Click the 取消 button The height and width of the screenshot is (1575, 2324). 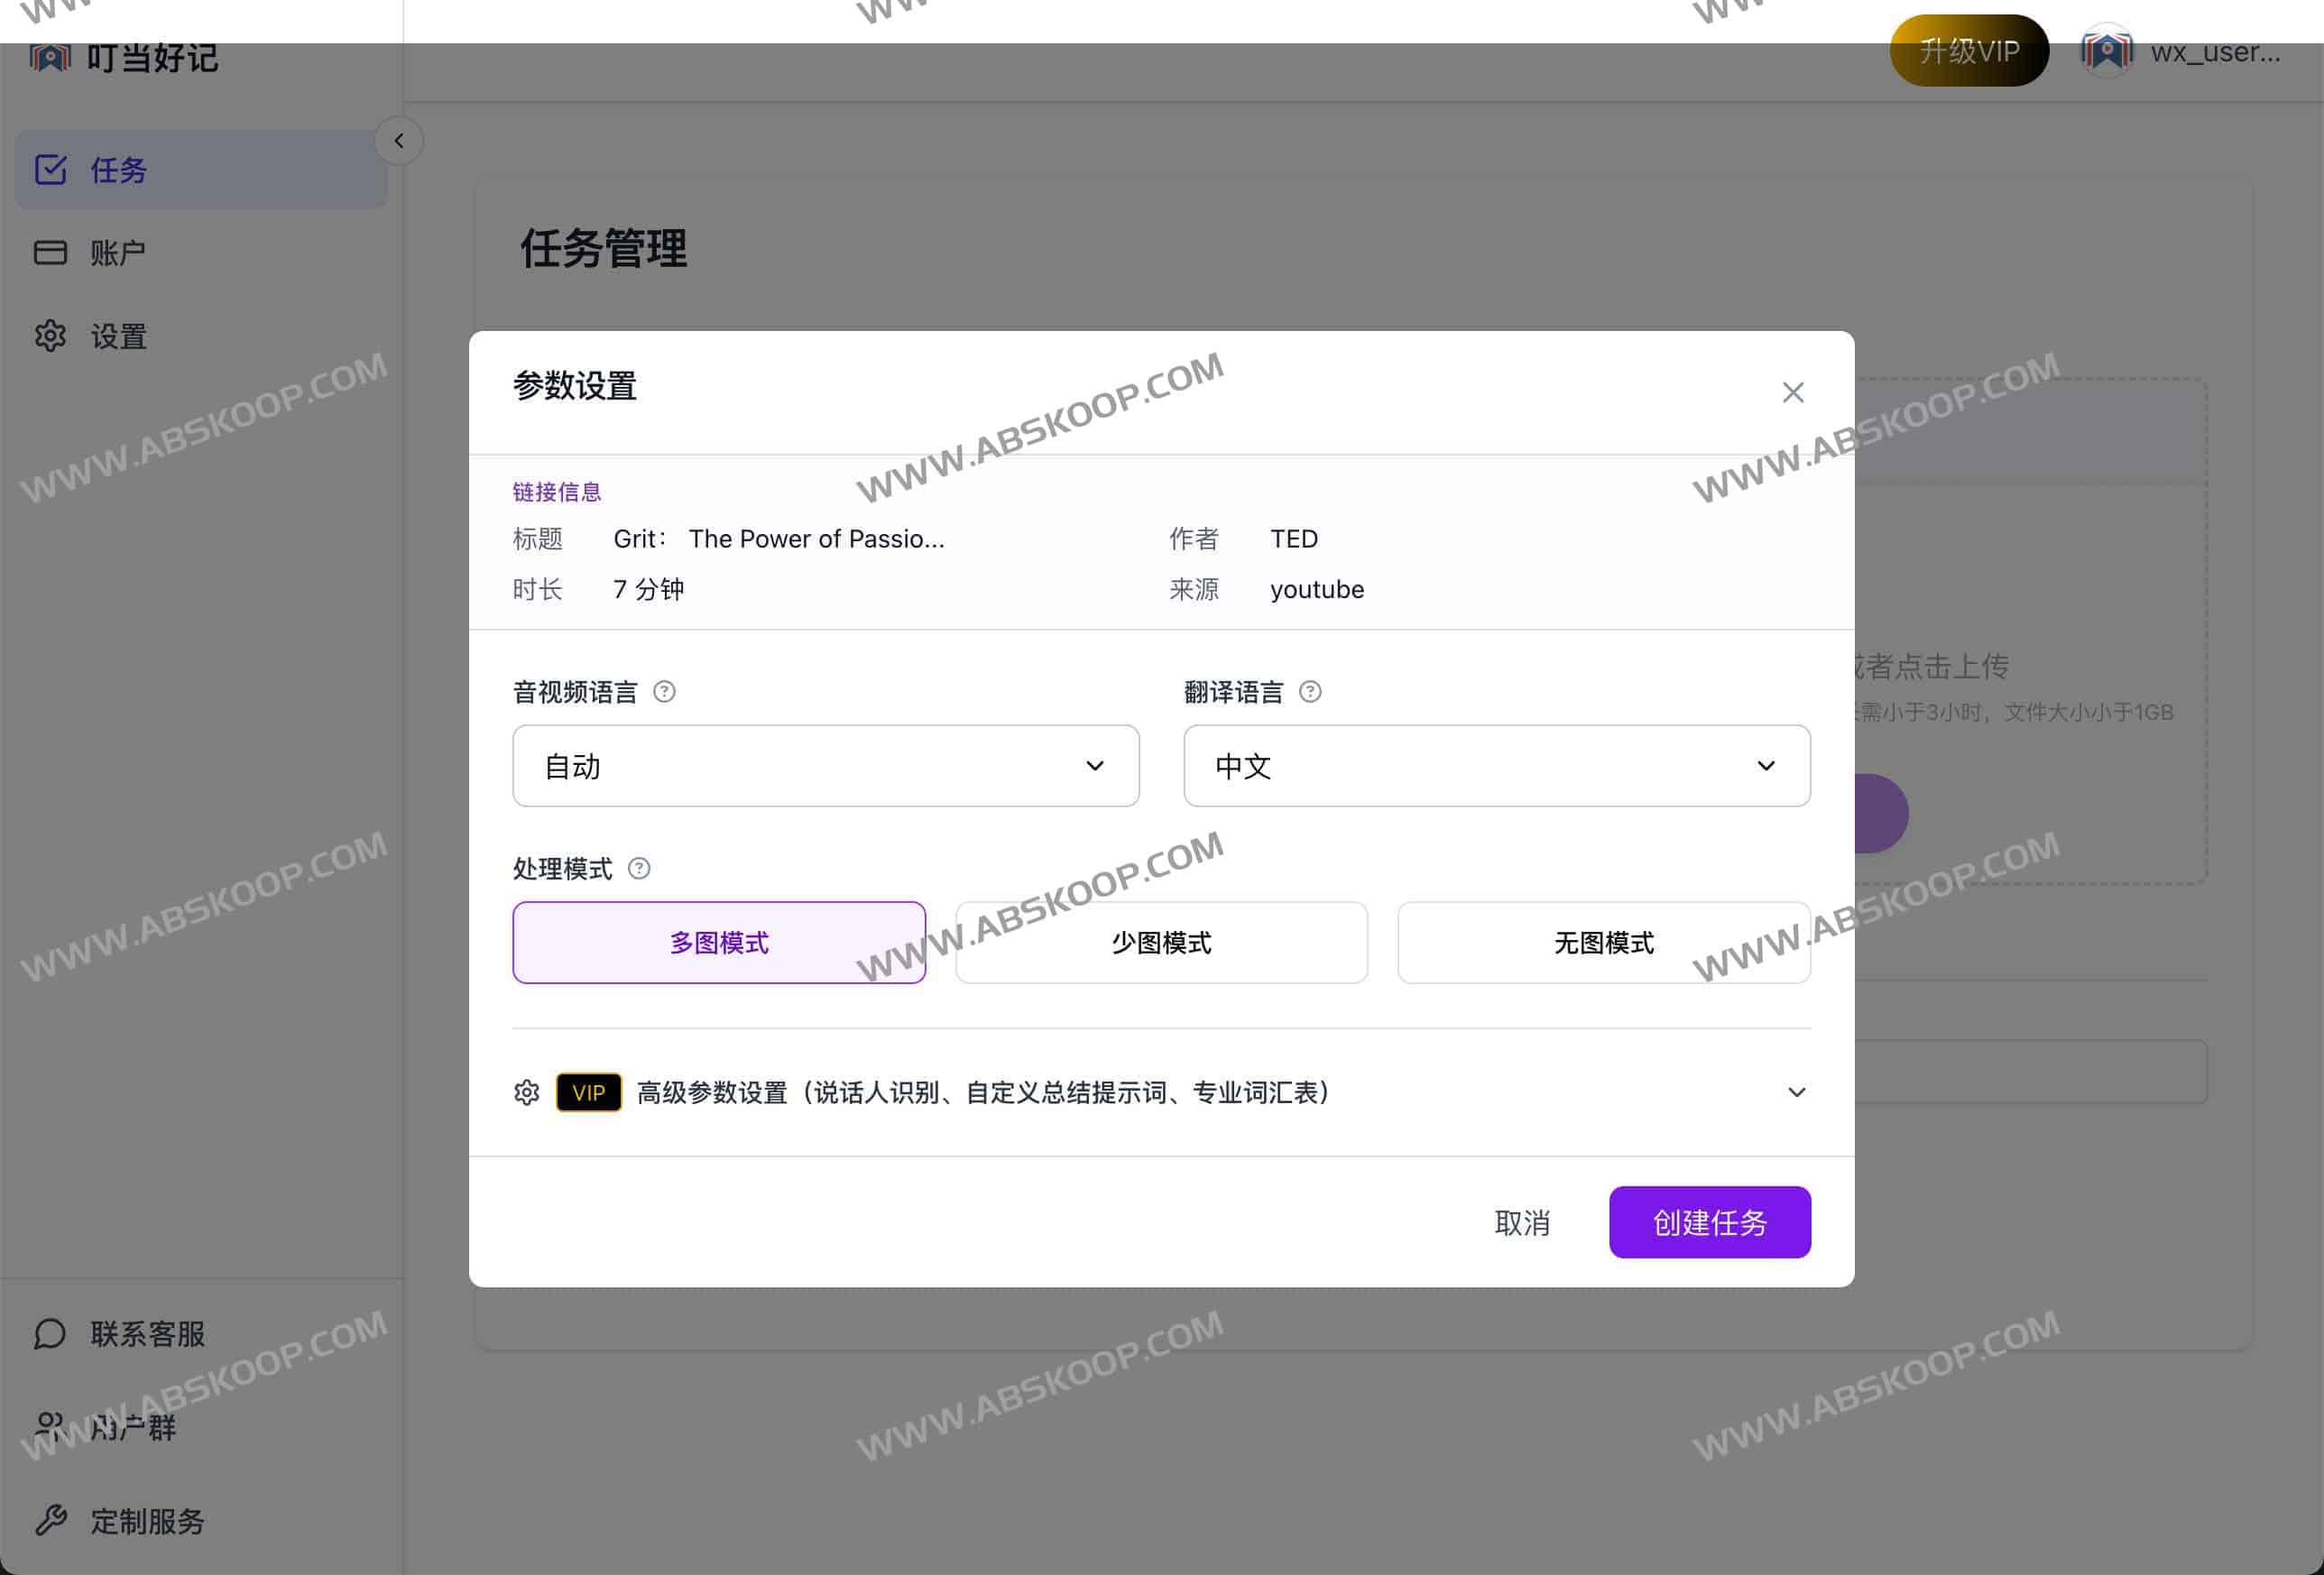tap(1522, 1222)
